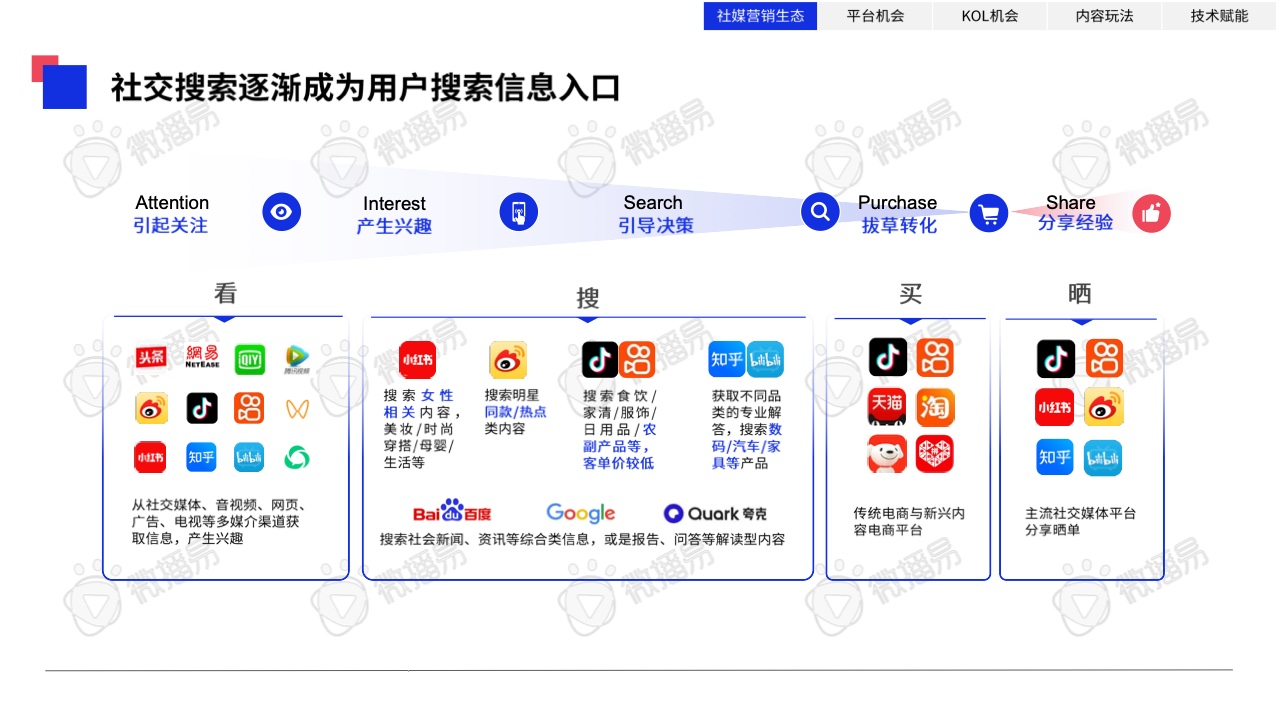Click the orange 淘 Taobao icon
Screen dimensions: 1280x720
(935, 407)
